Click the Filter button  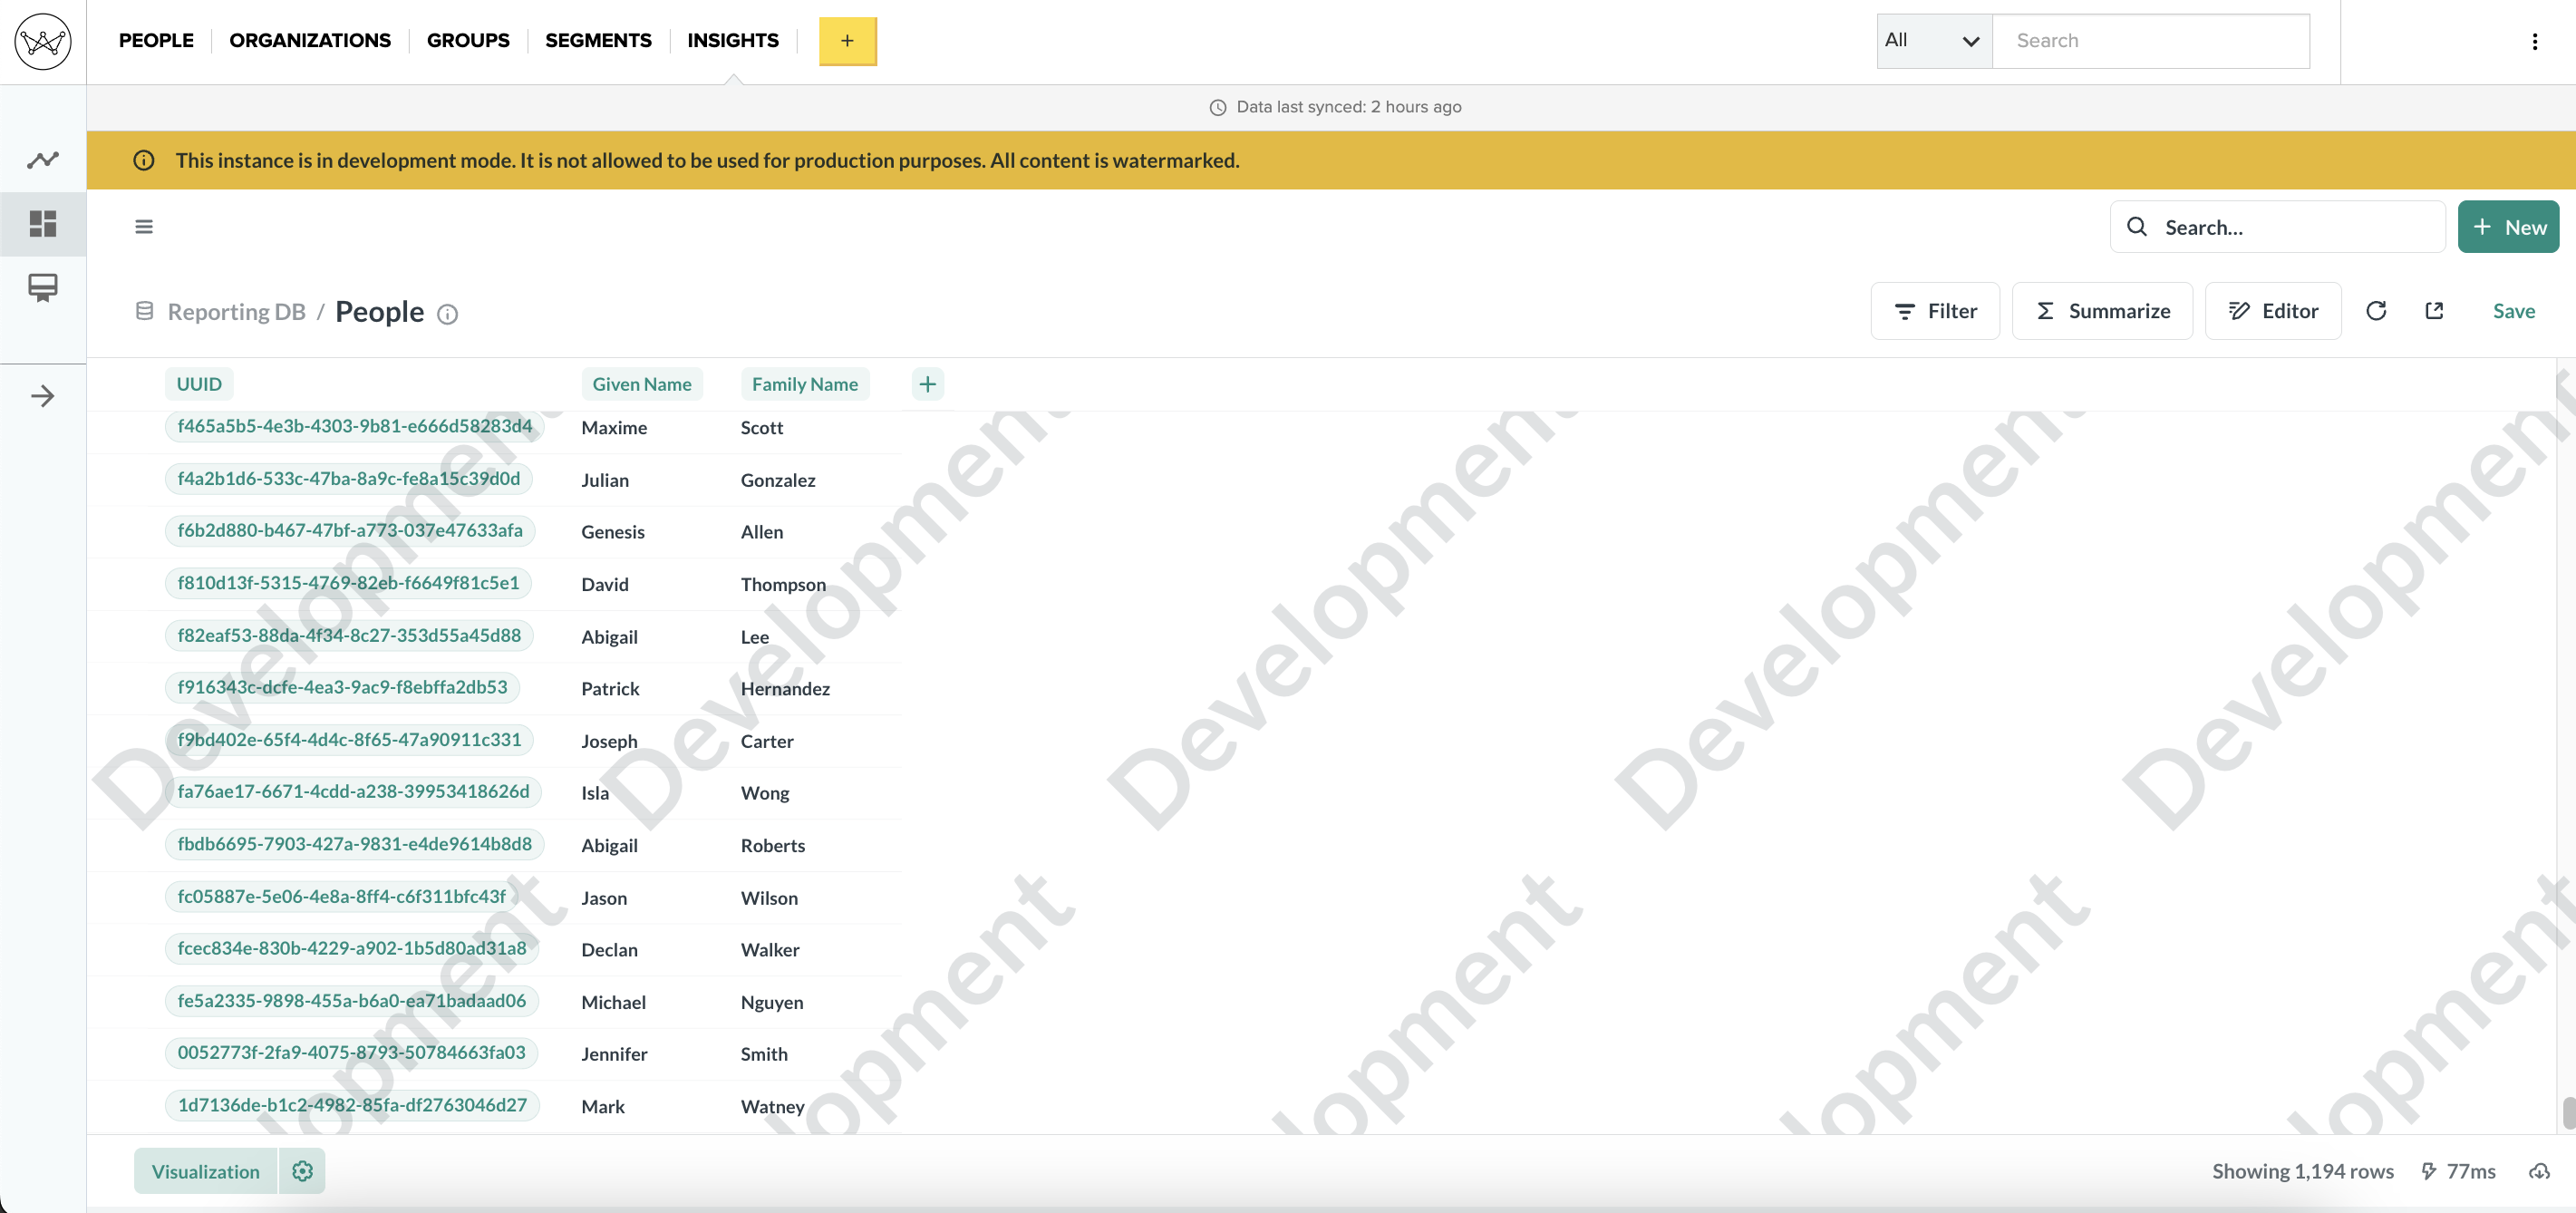click(x=1935, y=311)
